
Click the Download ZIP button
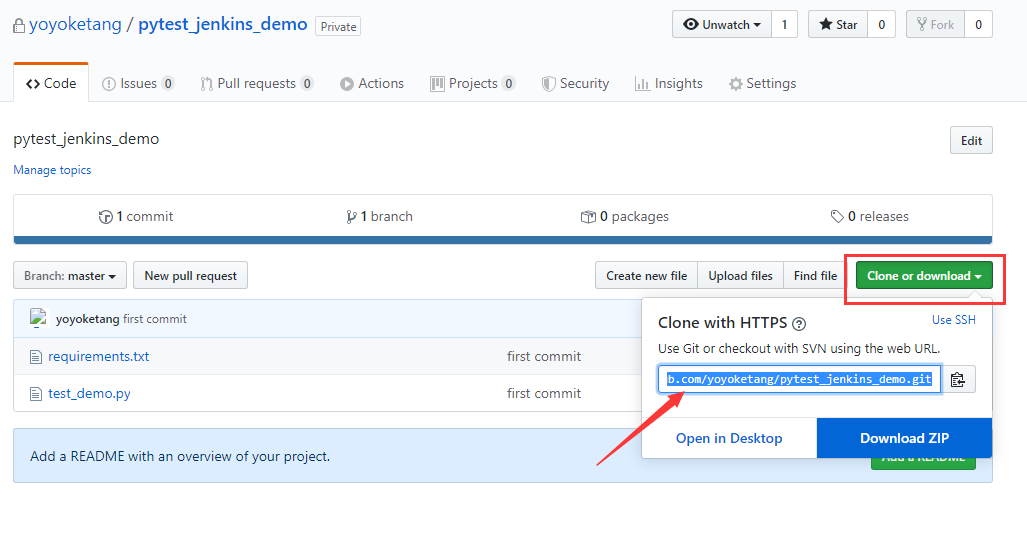click(904, 438)
